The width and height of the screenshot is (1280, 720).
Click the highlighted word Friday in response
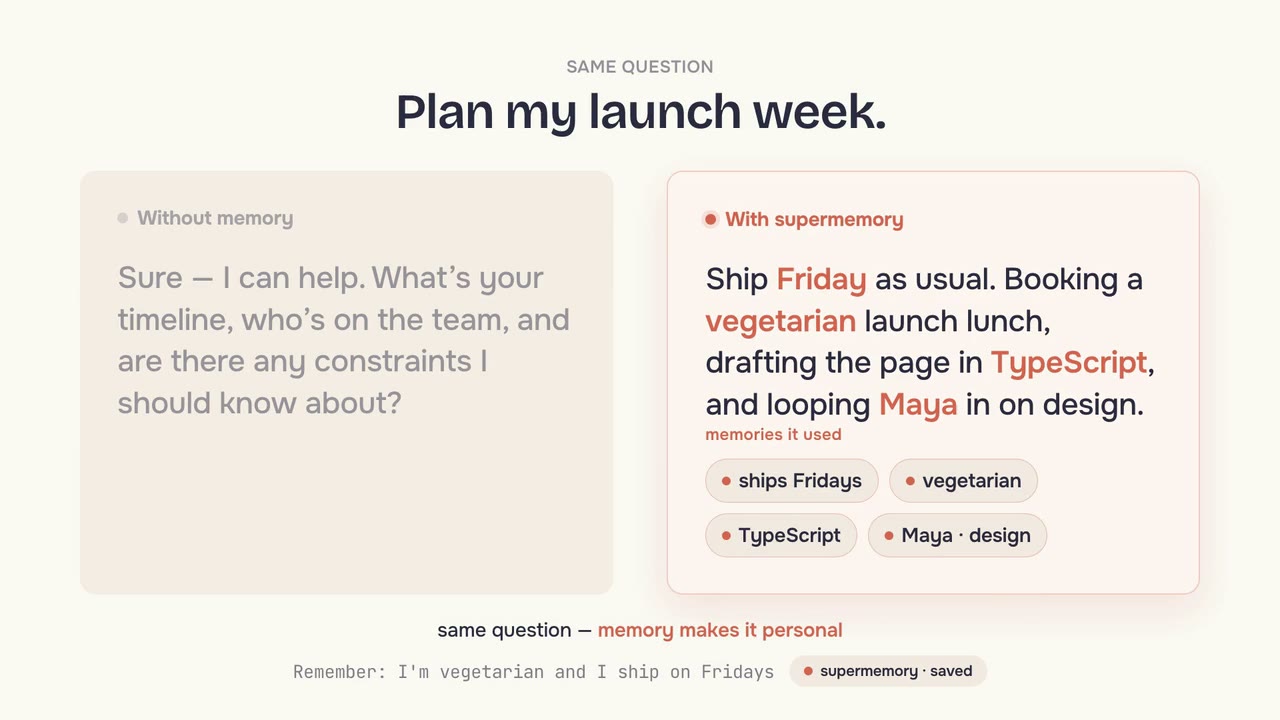tap(821, 279)
